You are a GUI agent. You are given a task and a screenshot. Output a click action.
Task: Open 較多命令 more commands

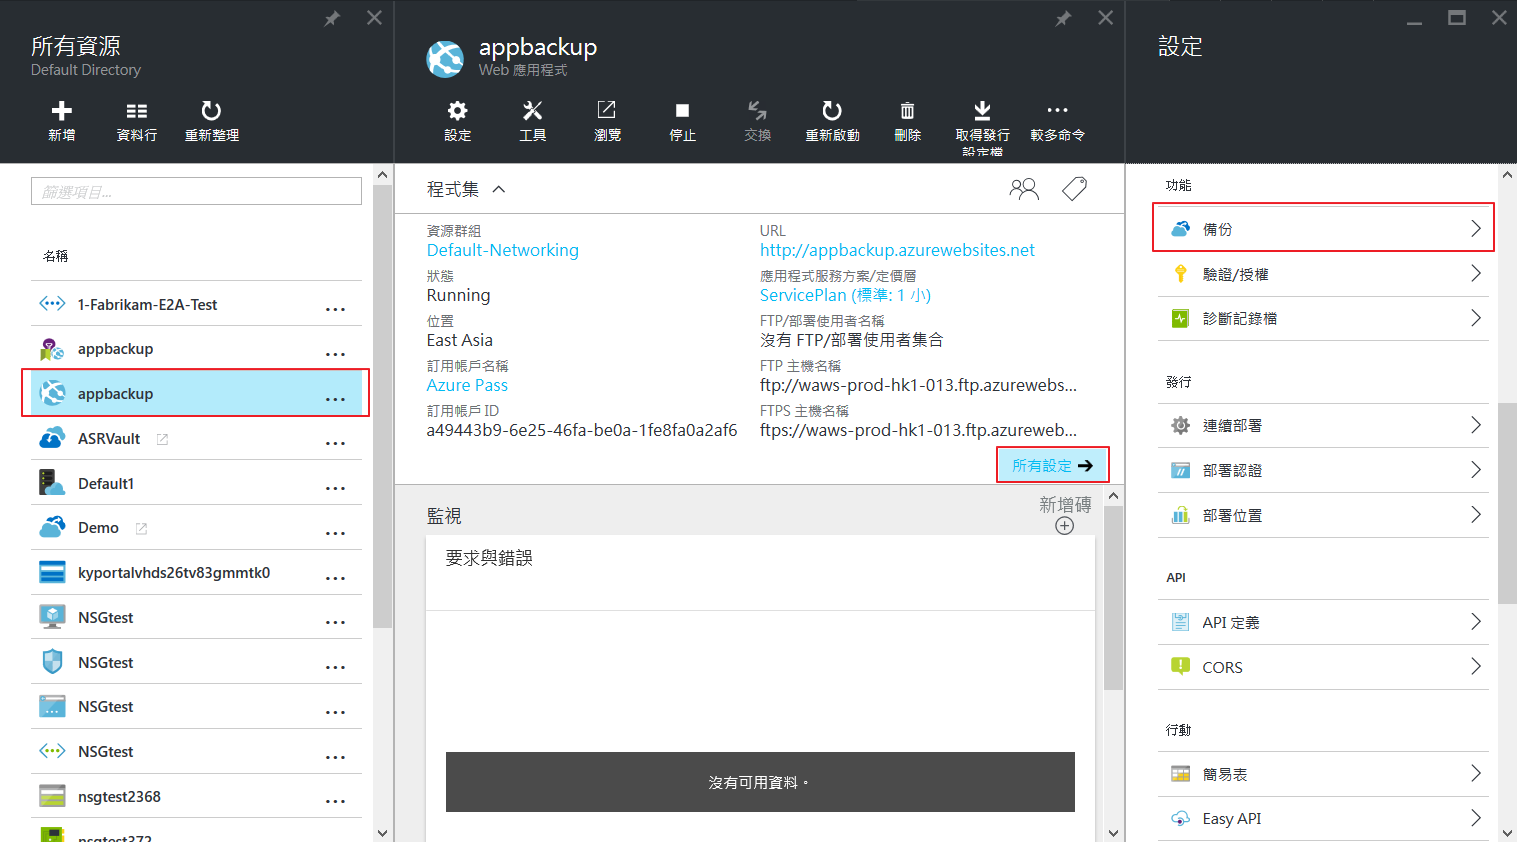(x=1057, y=110)
